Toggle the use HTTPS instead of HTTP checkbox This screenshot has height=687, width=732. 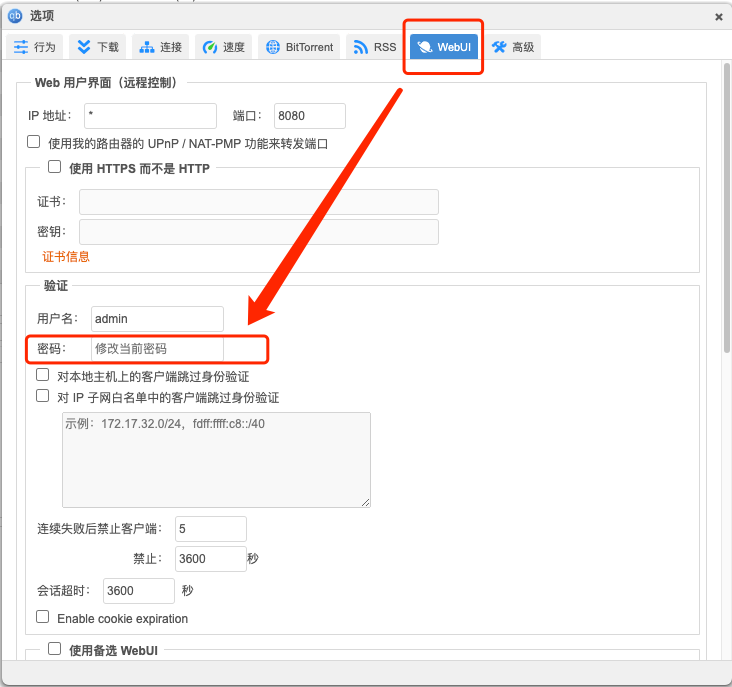click(55, 167)
